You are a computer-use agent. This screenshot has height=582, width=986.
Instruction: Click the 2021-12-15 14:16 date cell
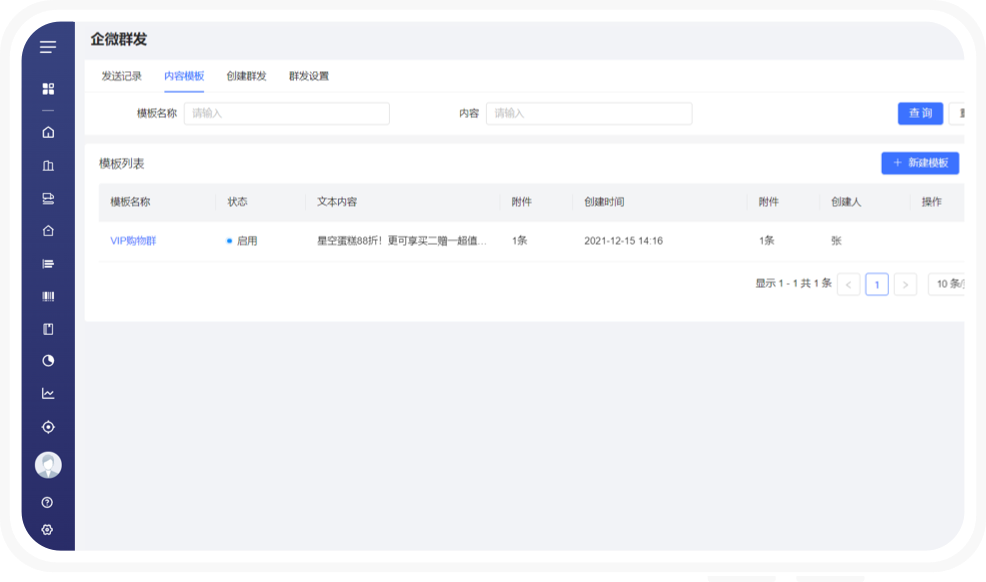coord(623,241)
